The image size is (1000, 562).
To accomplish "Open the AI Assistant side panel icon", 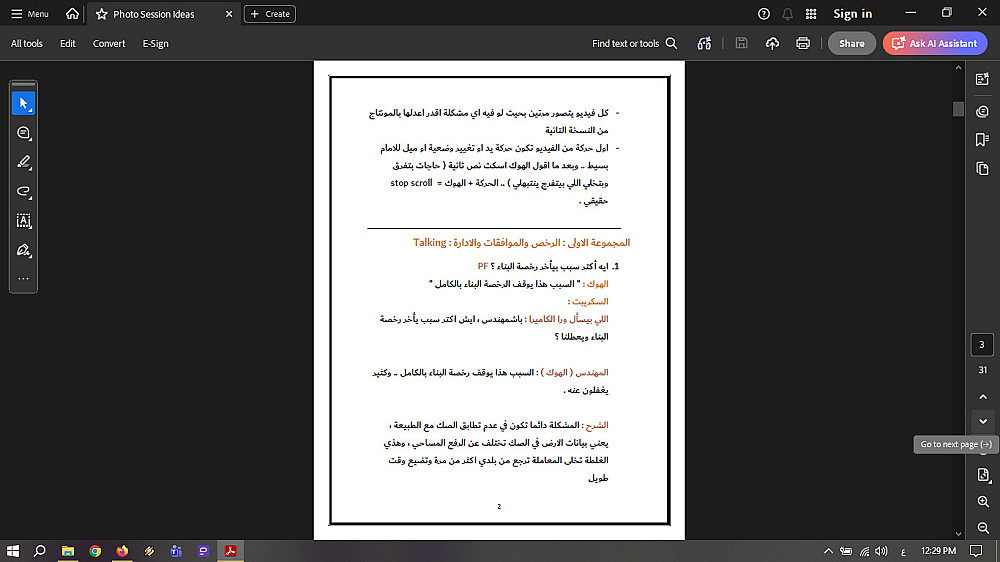I will pyautogui.click(x=982, y=79).
